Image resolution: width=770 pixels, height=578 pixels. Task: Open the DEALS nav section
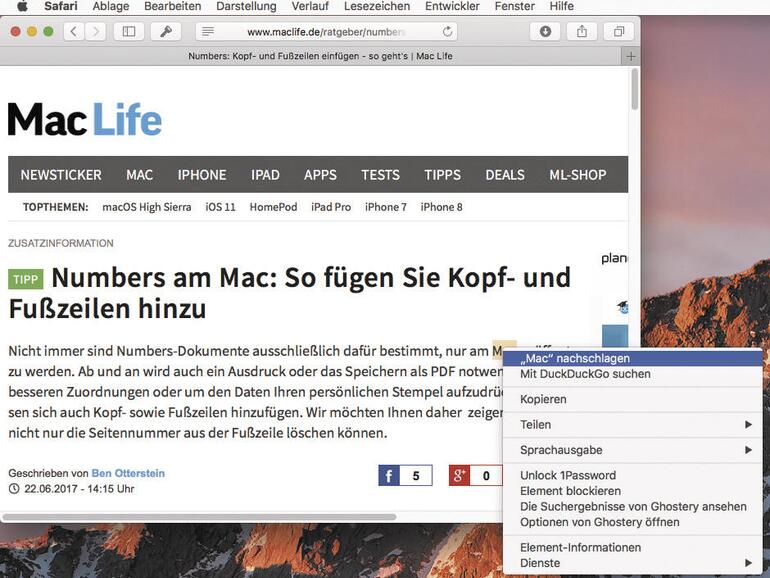point(505,175)
